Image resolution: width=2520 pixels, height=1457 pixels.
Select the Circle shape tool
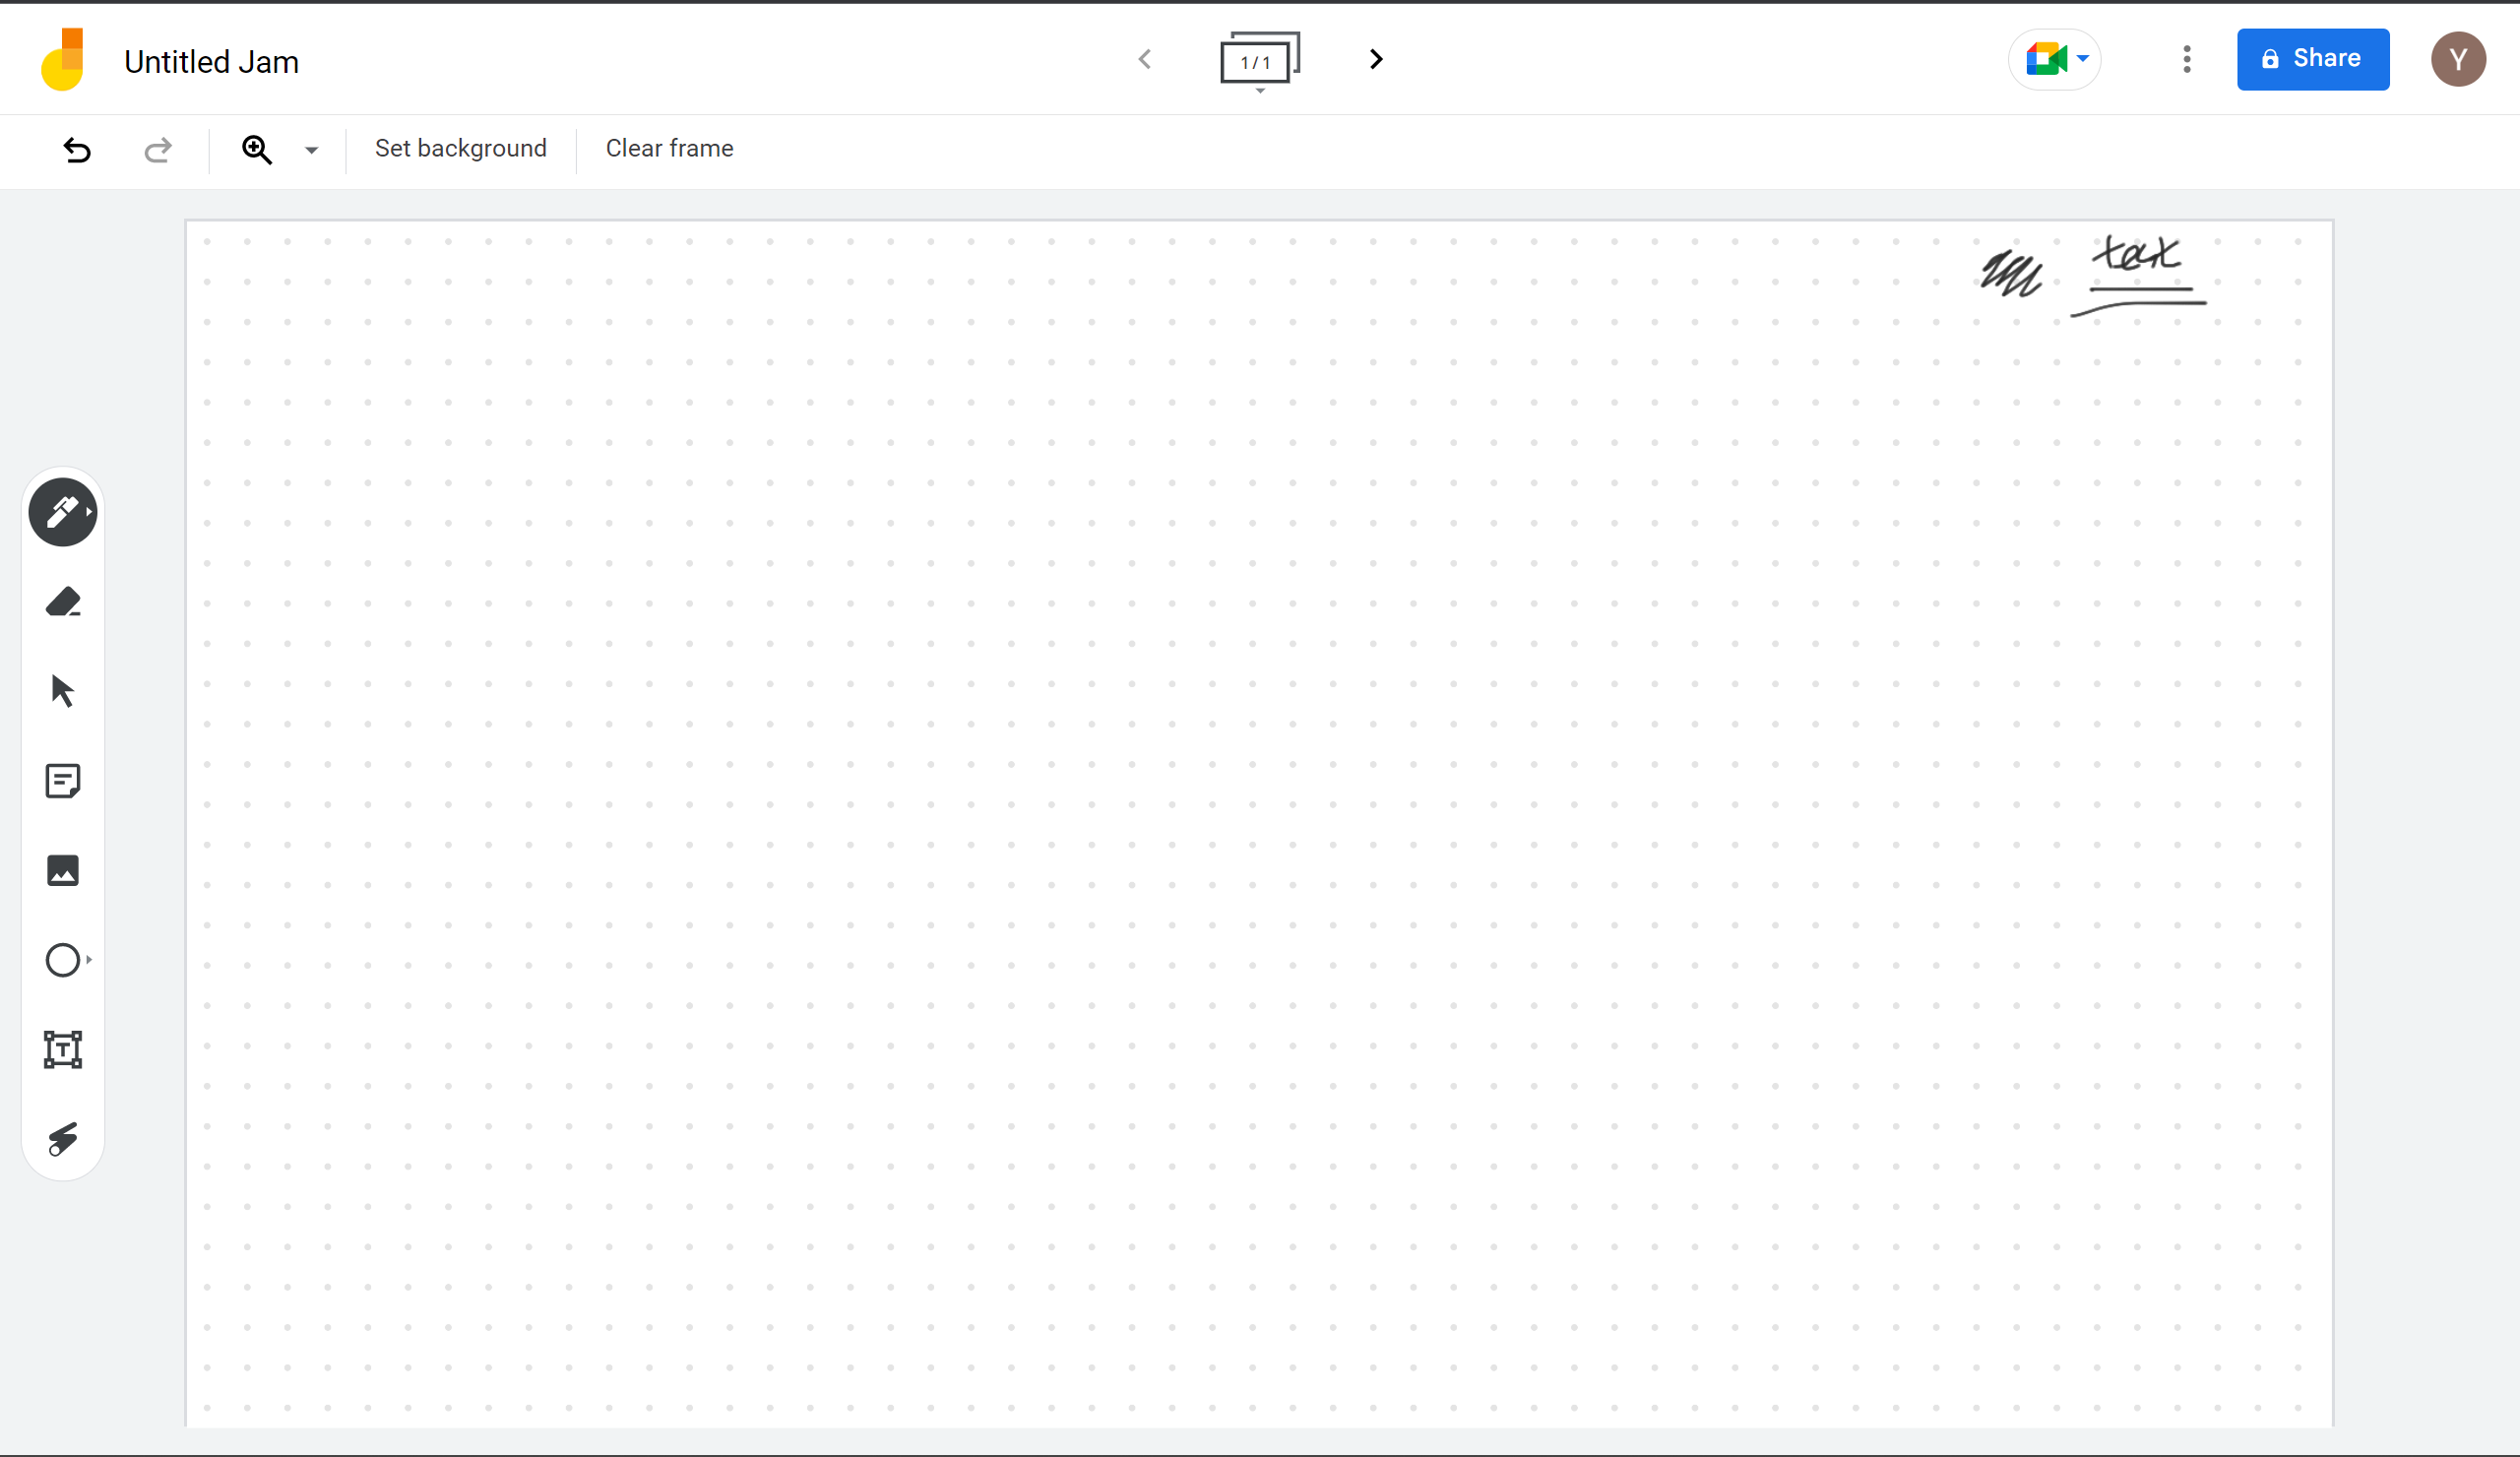pyautogui.click(x=62, y=960)
